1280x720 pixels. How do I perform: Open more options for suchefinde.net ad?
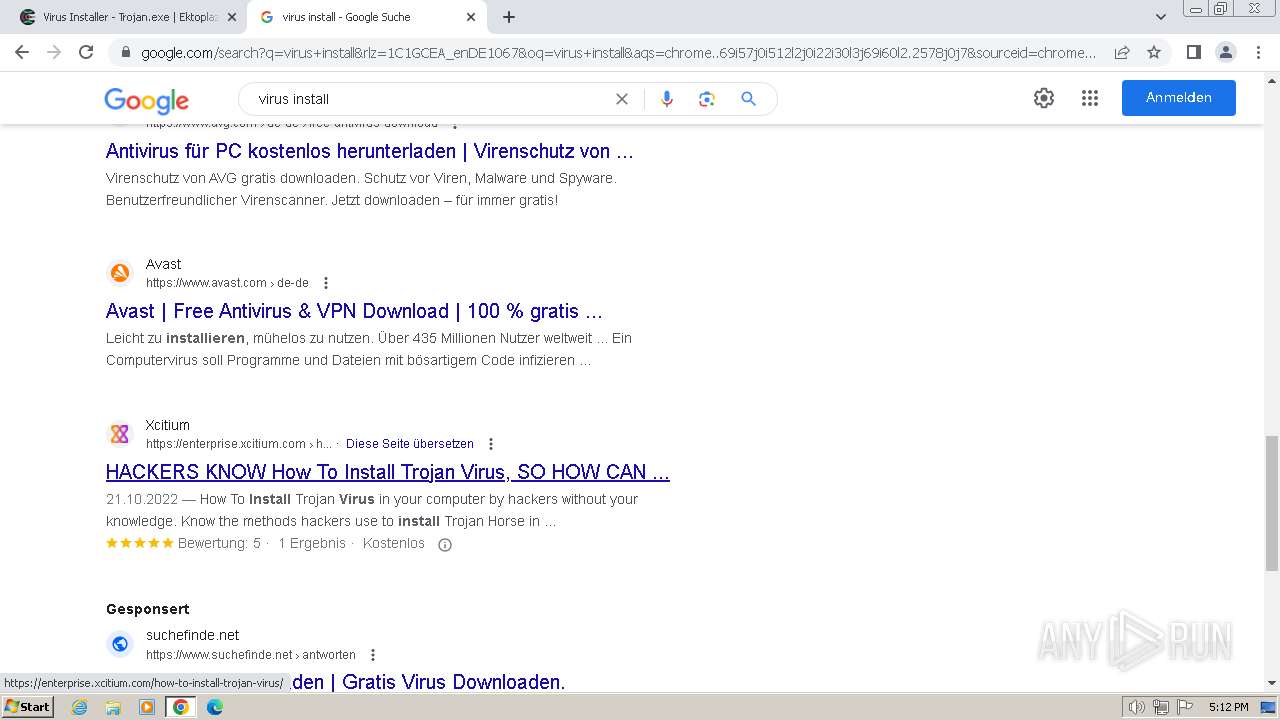pos(373,655)
